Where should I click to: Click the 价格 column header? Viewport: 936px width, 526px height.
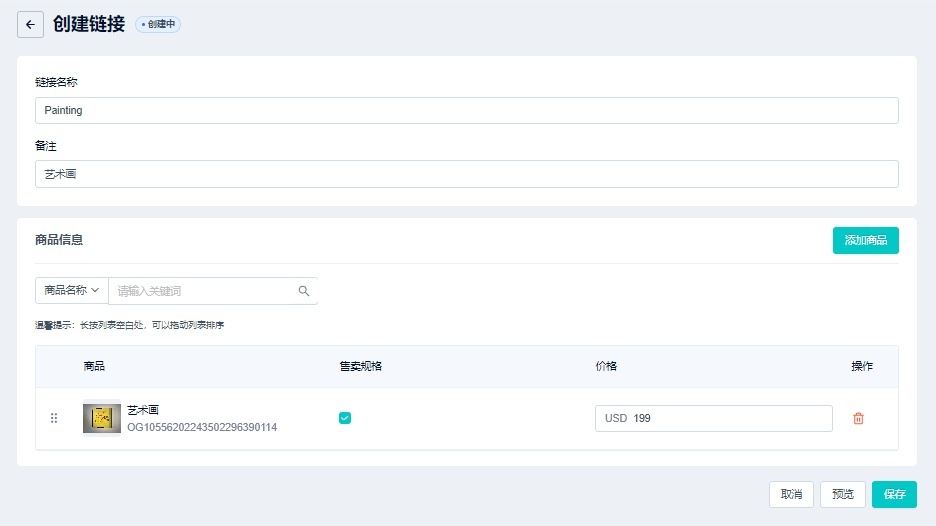(606, 366)
